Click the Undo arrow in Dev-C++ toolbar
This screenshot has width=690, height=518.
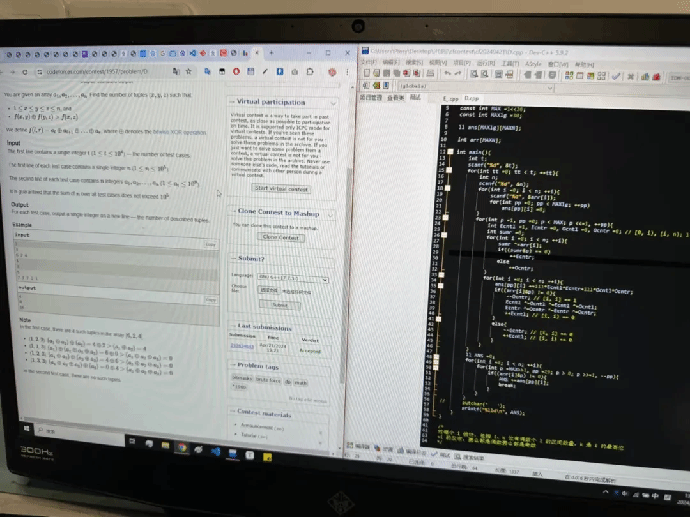pyautogui.click(x=448, y=74)
